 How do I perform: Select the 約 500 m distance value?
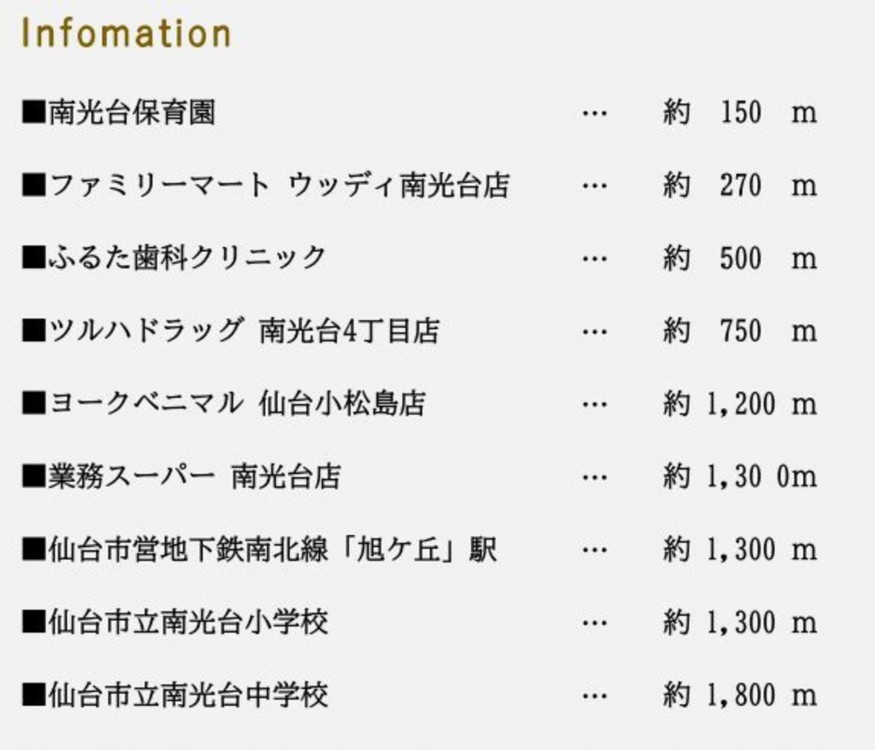[x=739, y=258]
